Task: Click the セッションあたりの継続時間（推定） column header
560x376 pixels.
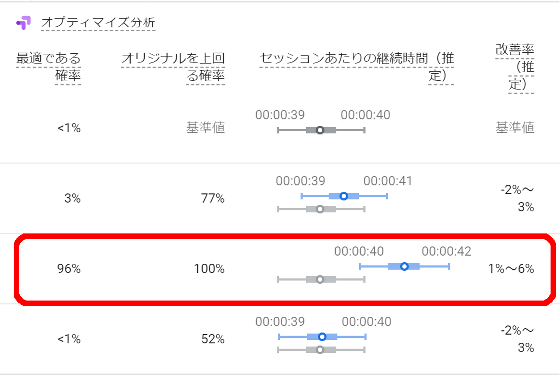Action: (x=357, y=67)
